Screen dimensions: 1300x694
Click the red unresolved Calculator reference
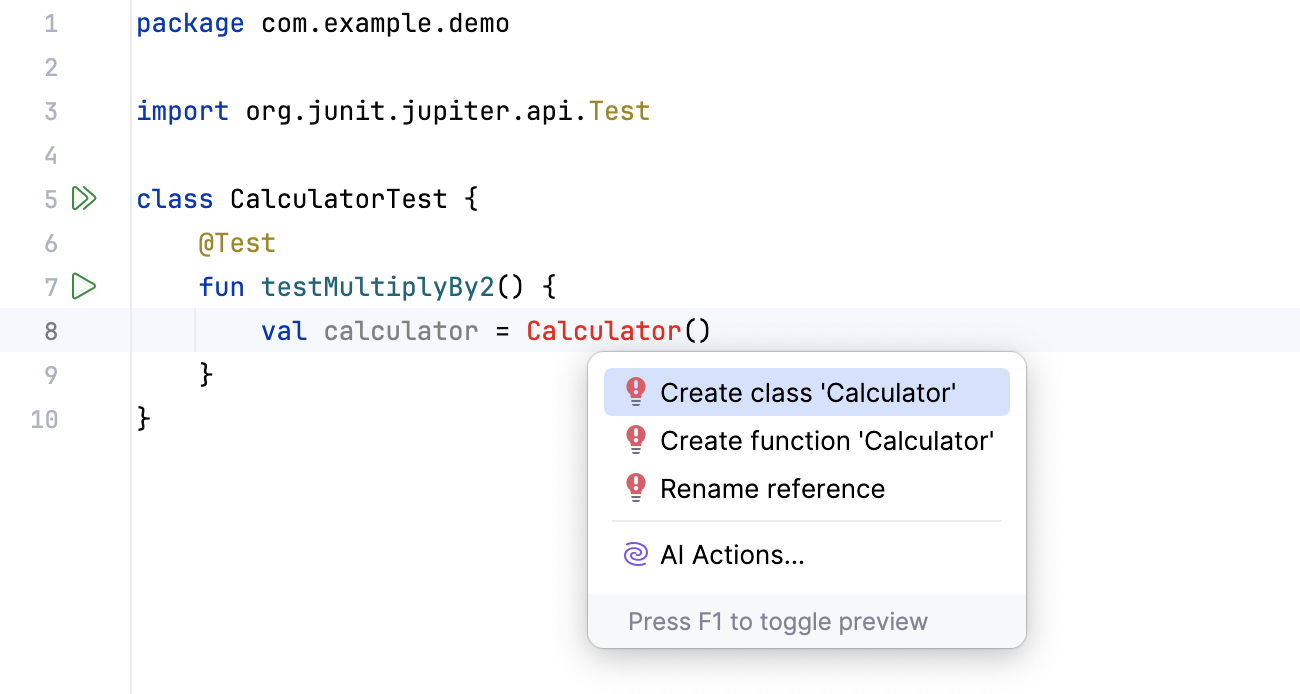point(603,331)
